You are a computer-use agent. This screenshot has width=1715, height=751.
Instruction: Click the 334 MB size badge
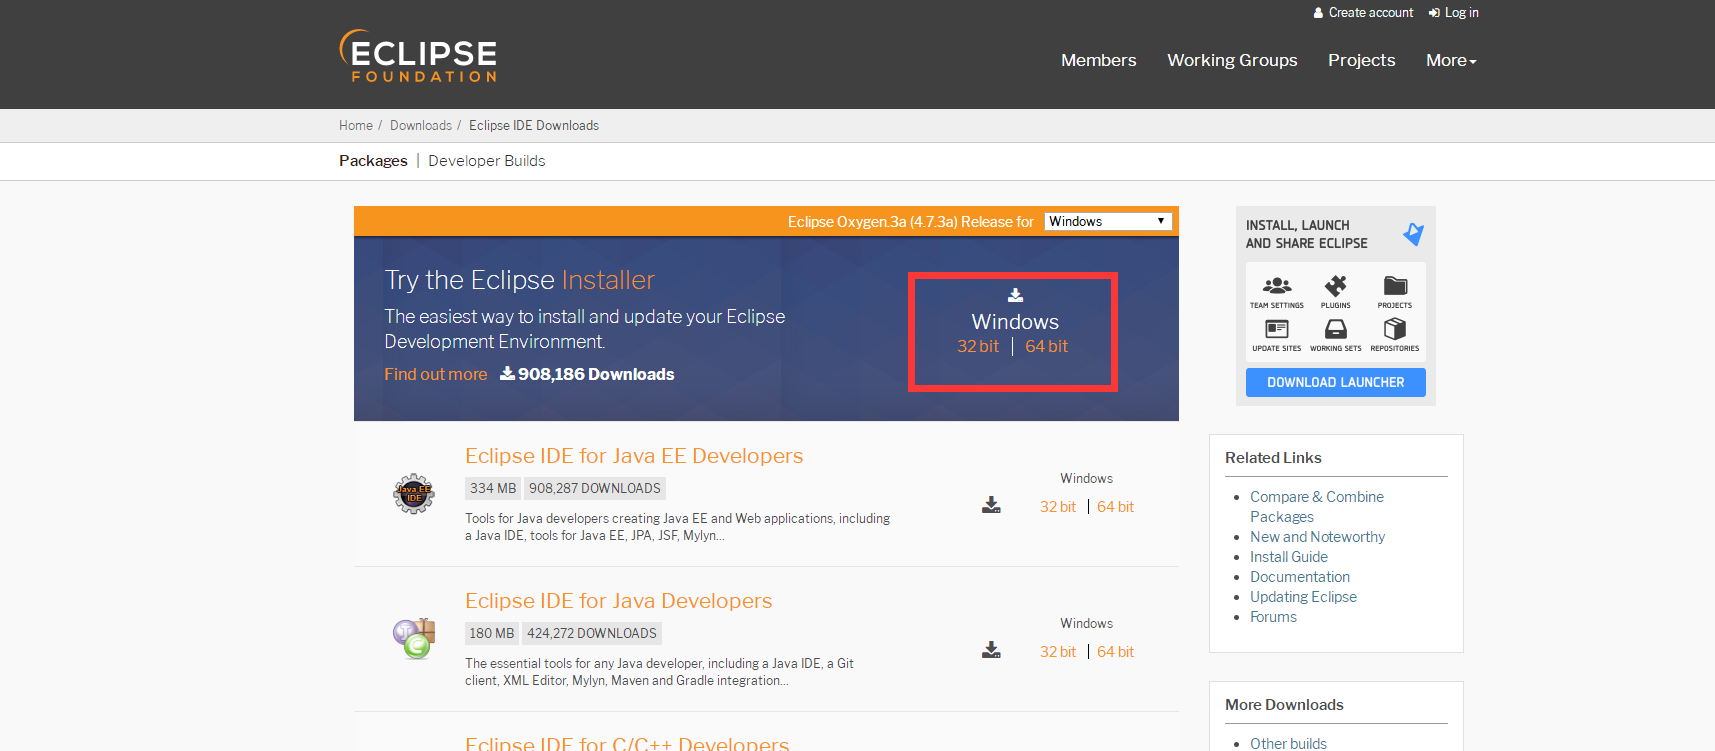tap(493, 488)
